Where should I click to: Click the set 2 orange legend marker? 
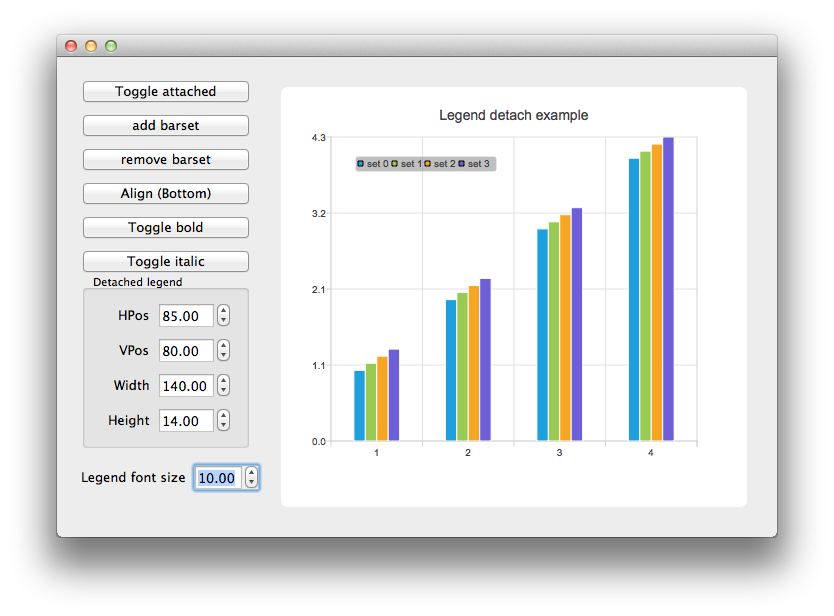click(428, 163)
